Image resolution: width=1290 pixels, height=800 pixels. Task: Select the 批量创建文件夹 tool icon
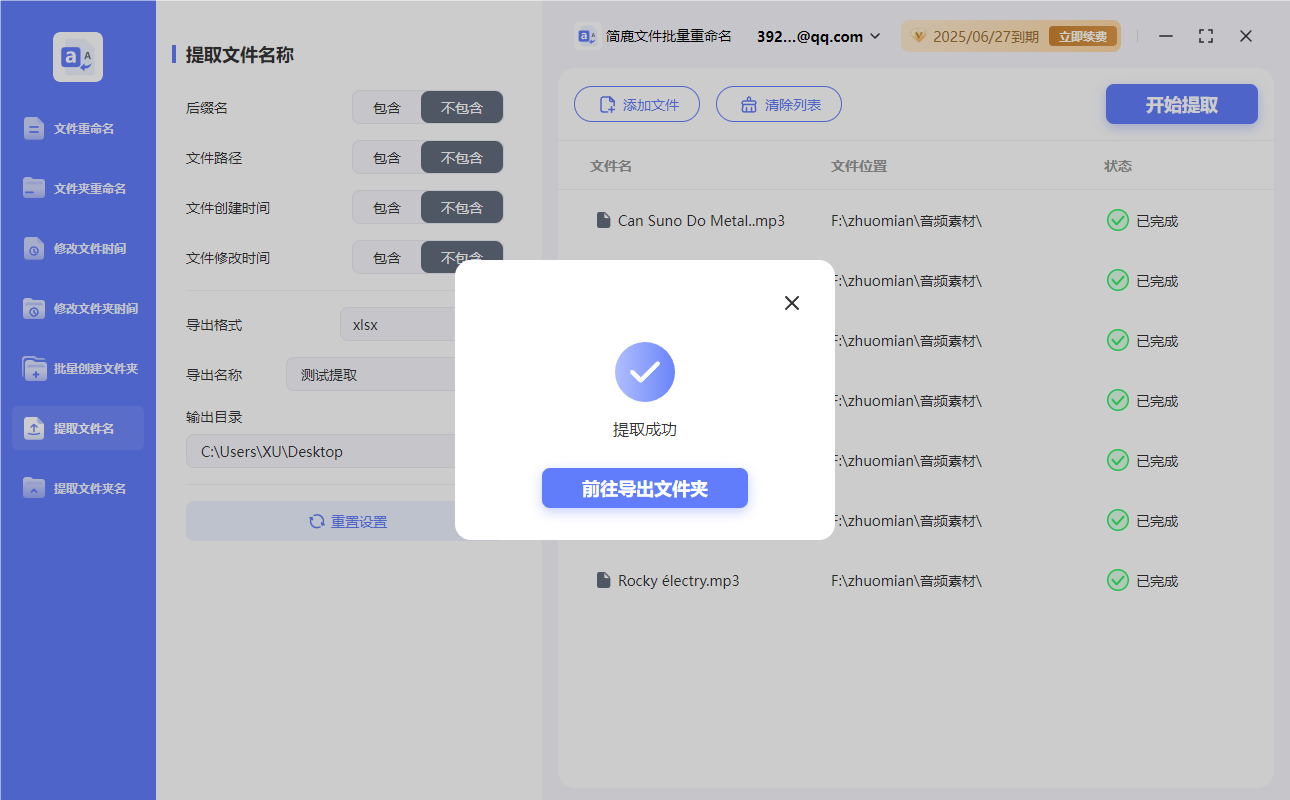coord(77,368)
